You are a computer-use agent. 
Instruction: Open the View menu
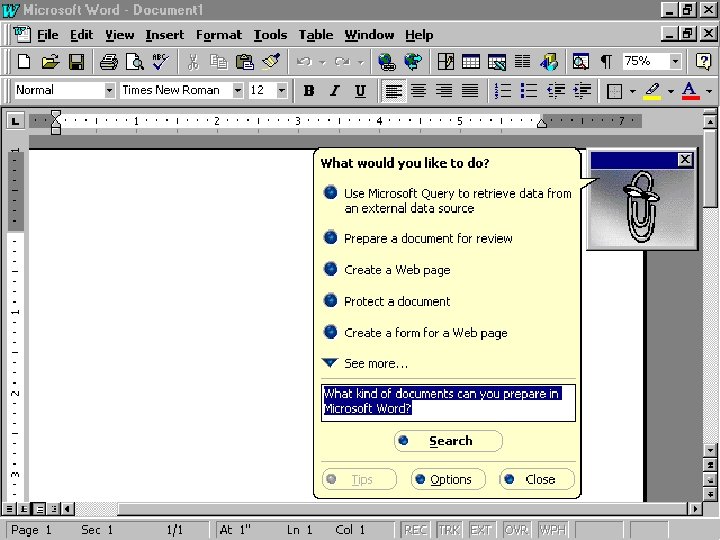[119, 35]
